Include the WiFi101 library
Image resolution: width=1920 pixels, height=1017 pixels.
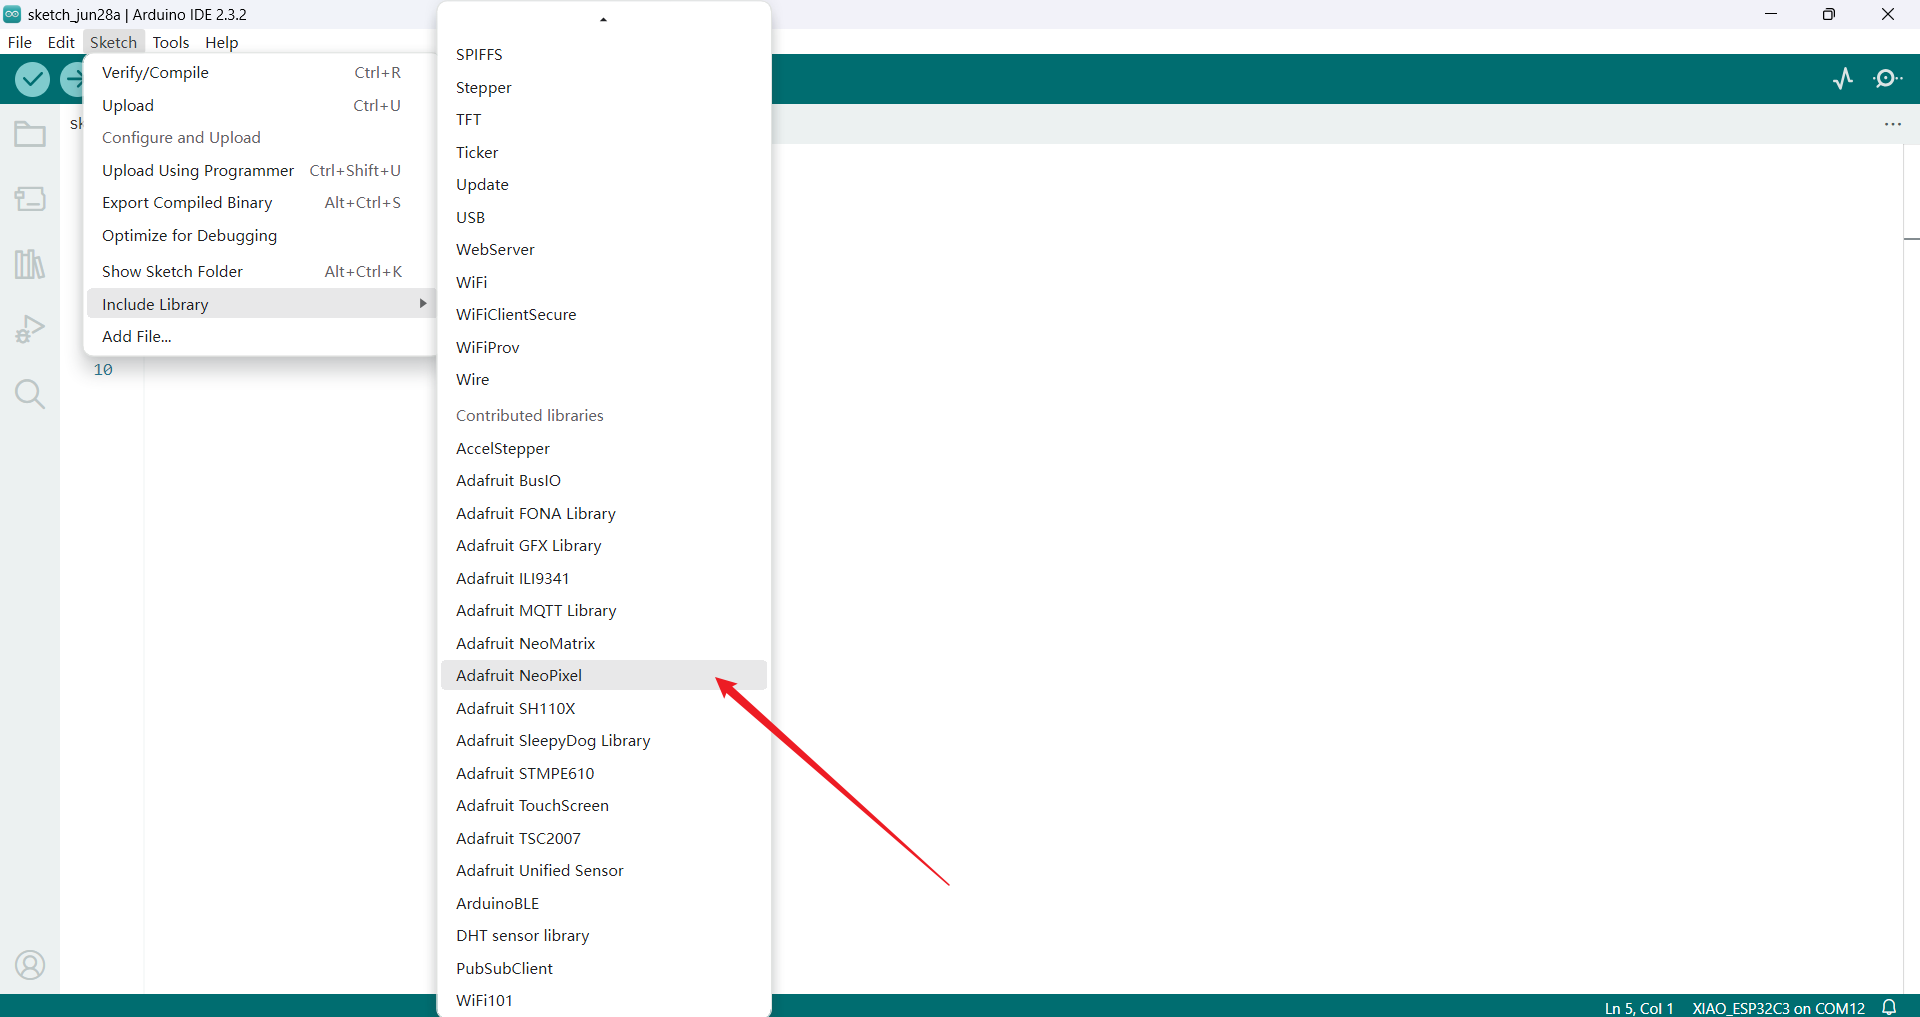604,1001
